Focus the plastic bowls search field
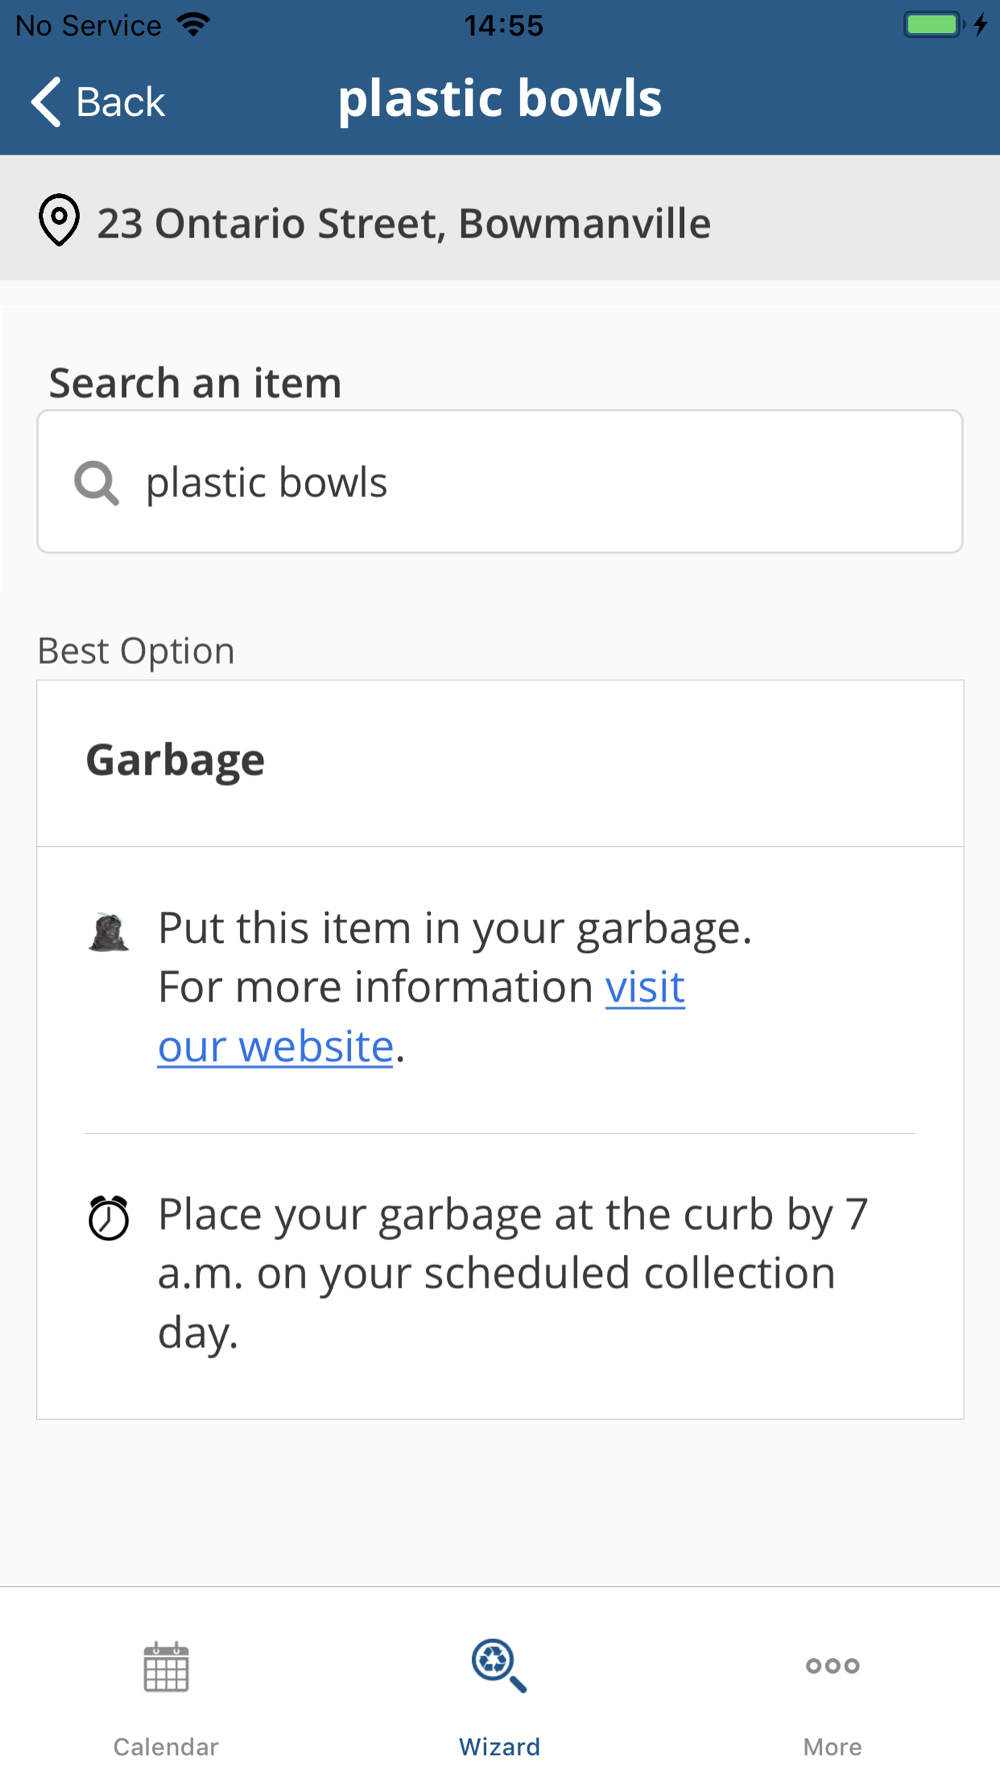 pyautogui.click(x=500, y=482)
